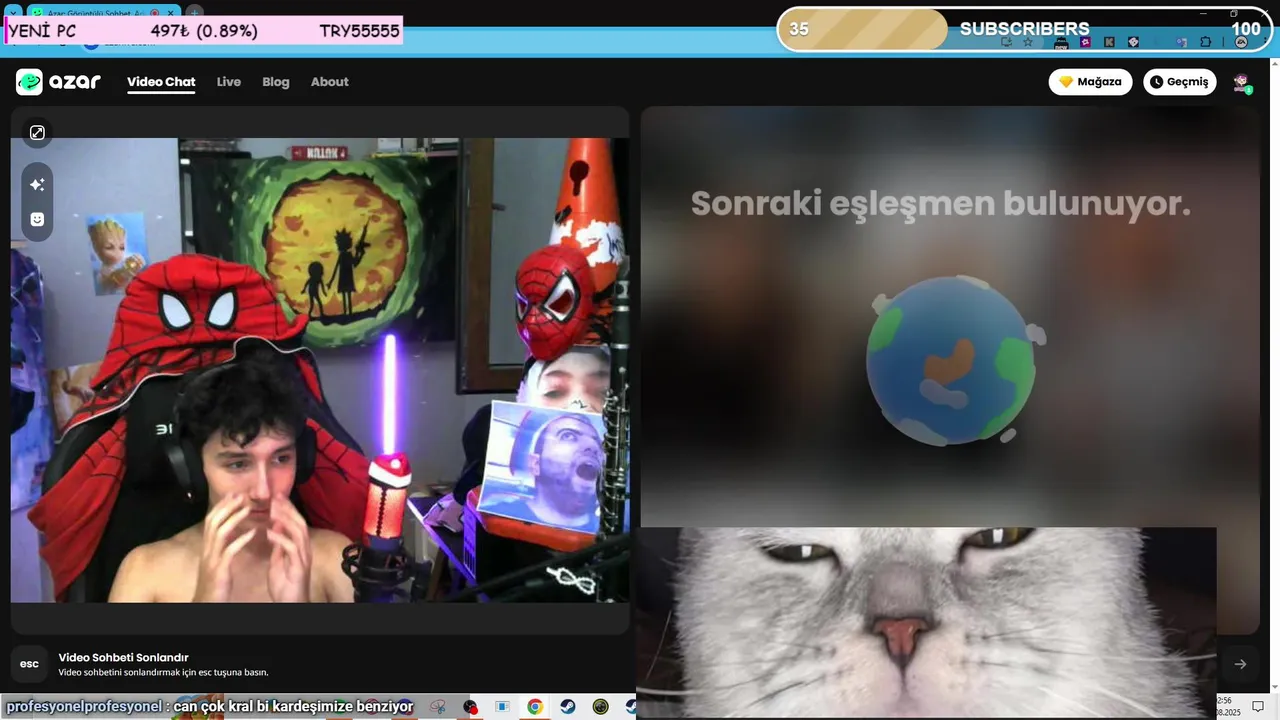Close the Azar browser tab
Screen dimensions: 1280x720
point(171,13)
